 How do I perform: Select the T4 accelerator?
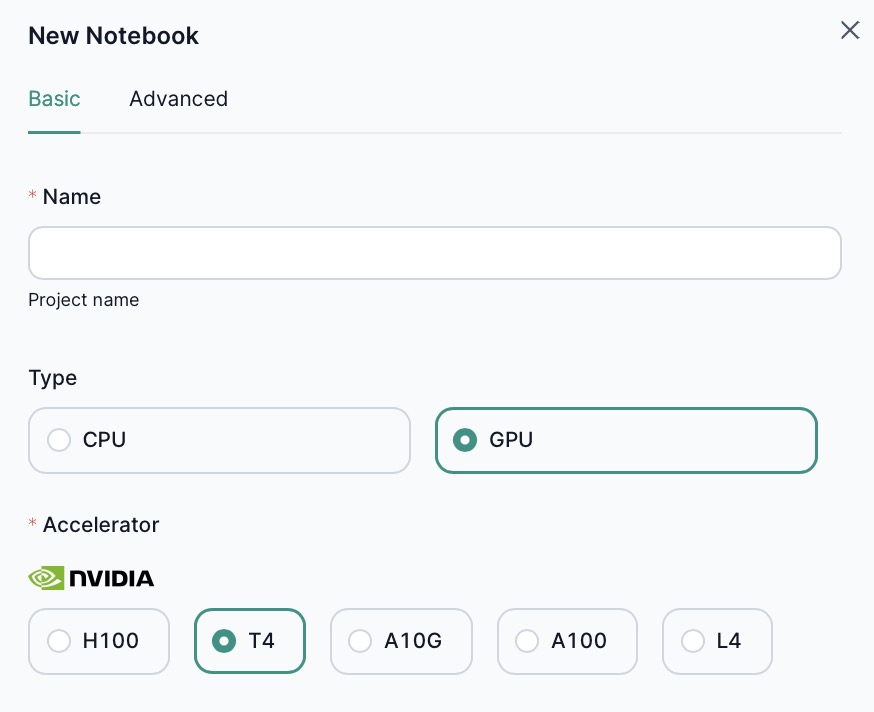click(224, 641)
